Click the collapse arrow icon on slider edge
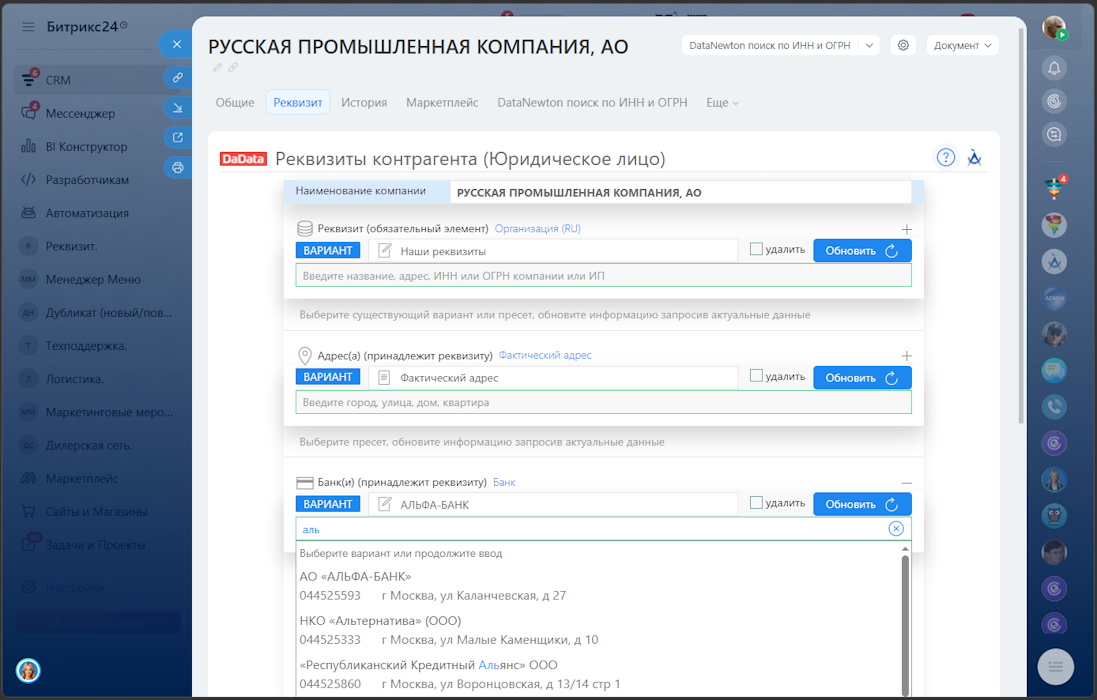 [178, 108]
